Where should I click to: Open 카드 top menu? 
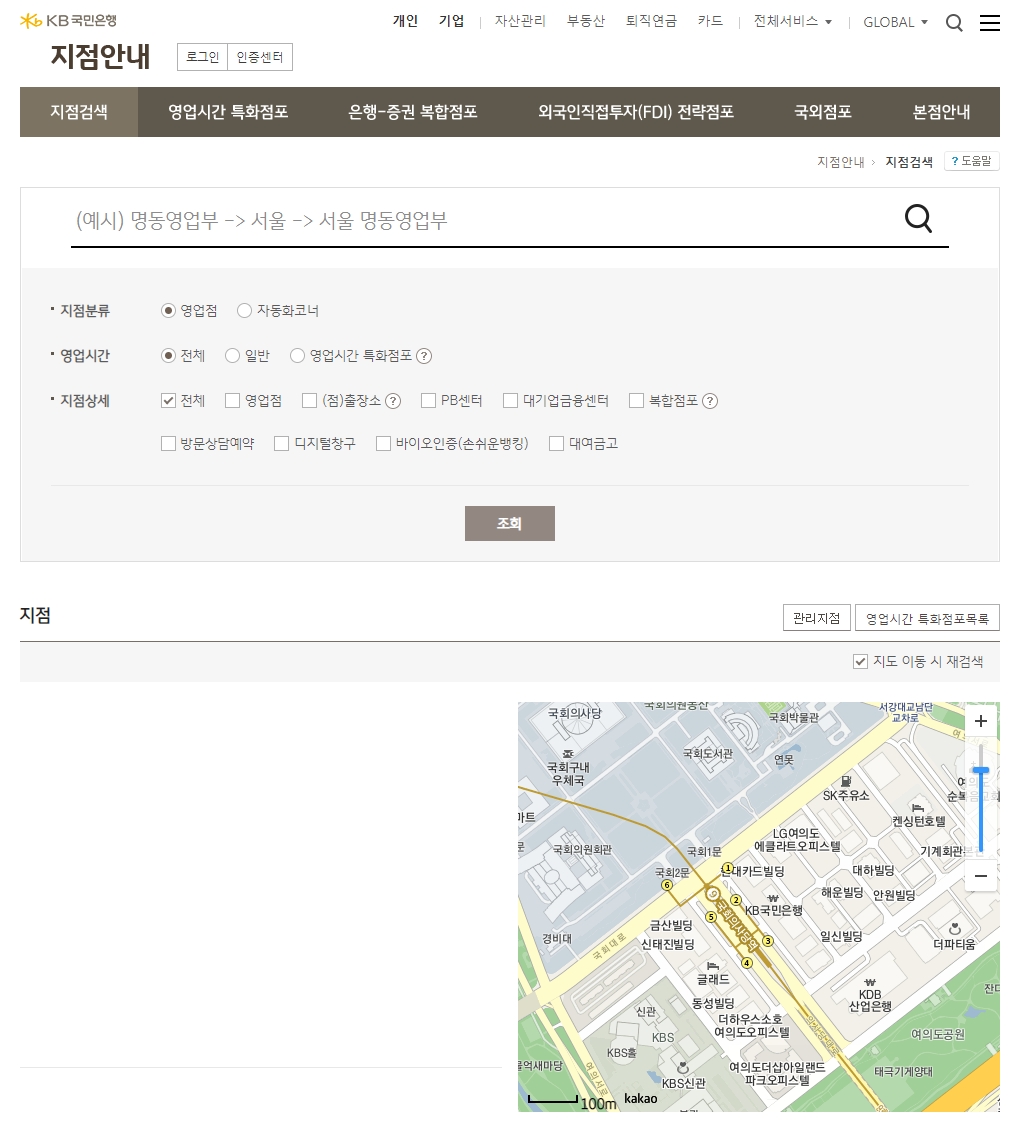(x=710, y=22)
